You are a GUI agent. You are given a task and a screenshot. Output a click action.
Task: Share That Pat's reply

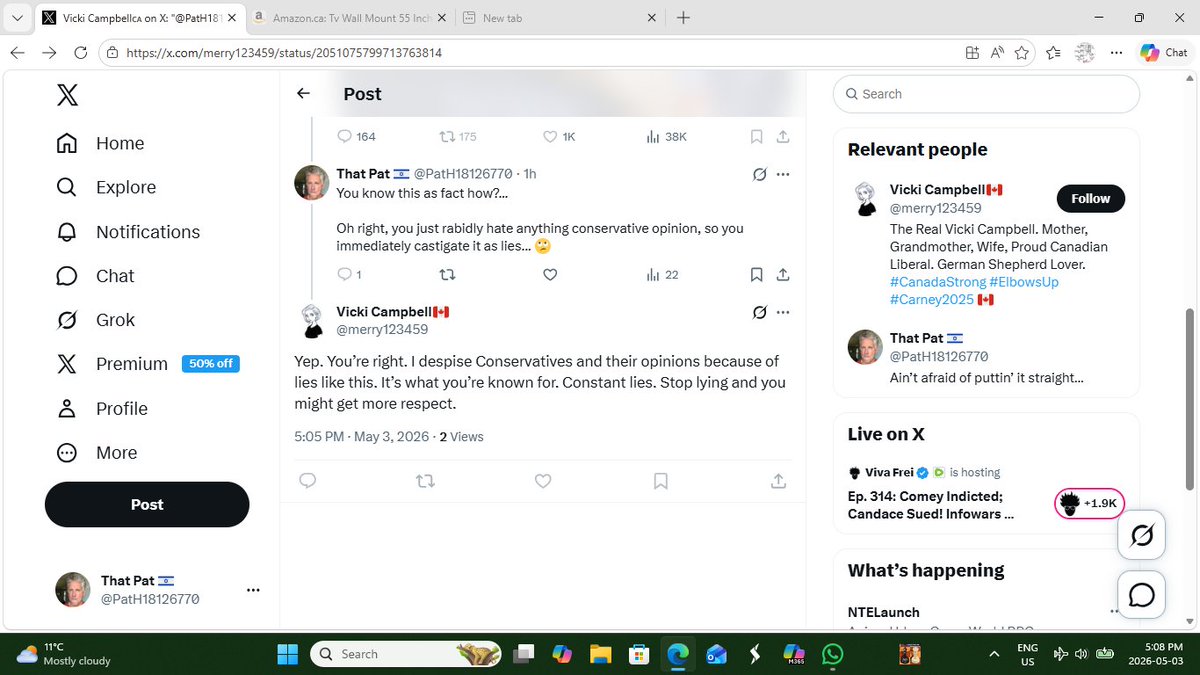(x=783, y=274)
